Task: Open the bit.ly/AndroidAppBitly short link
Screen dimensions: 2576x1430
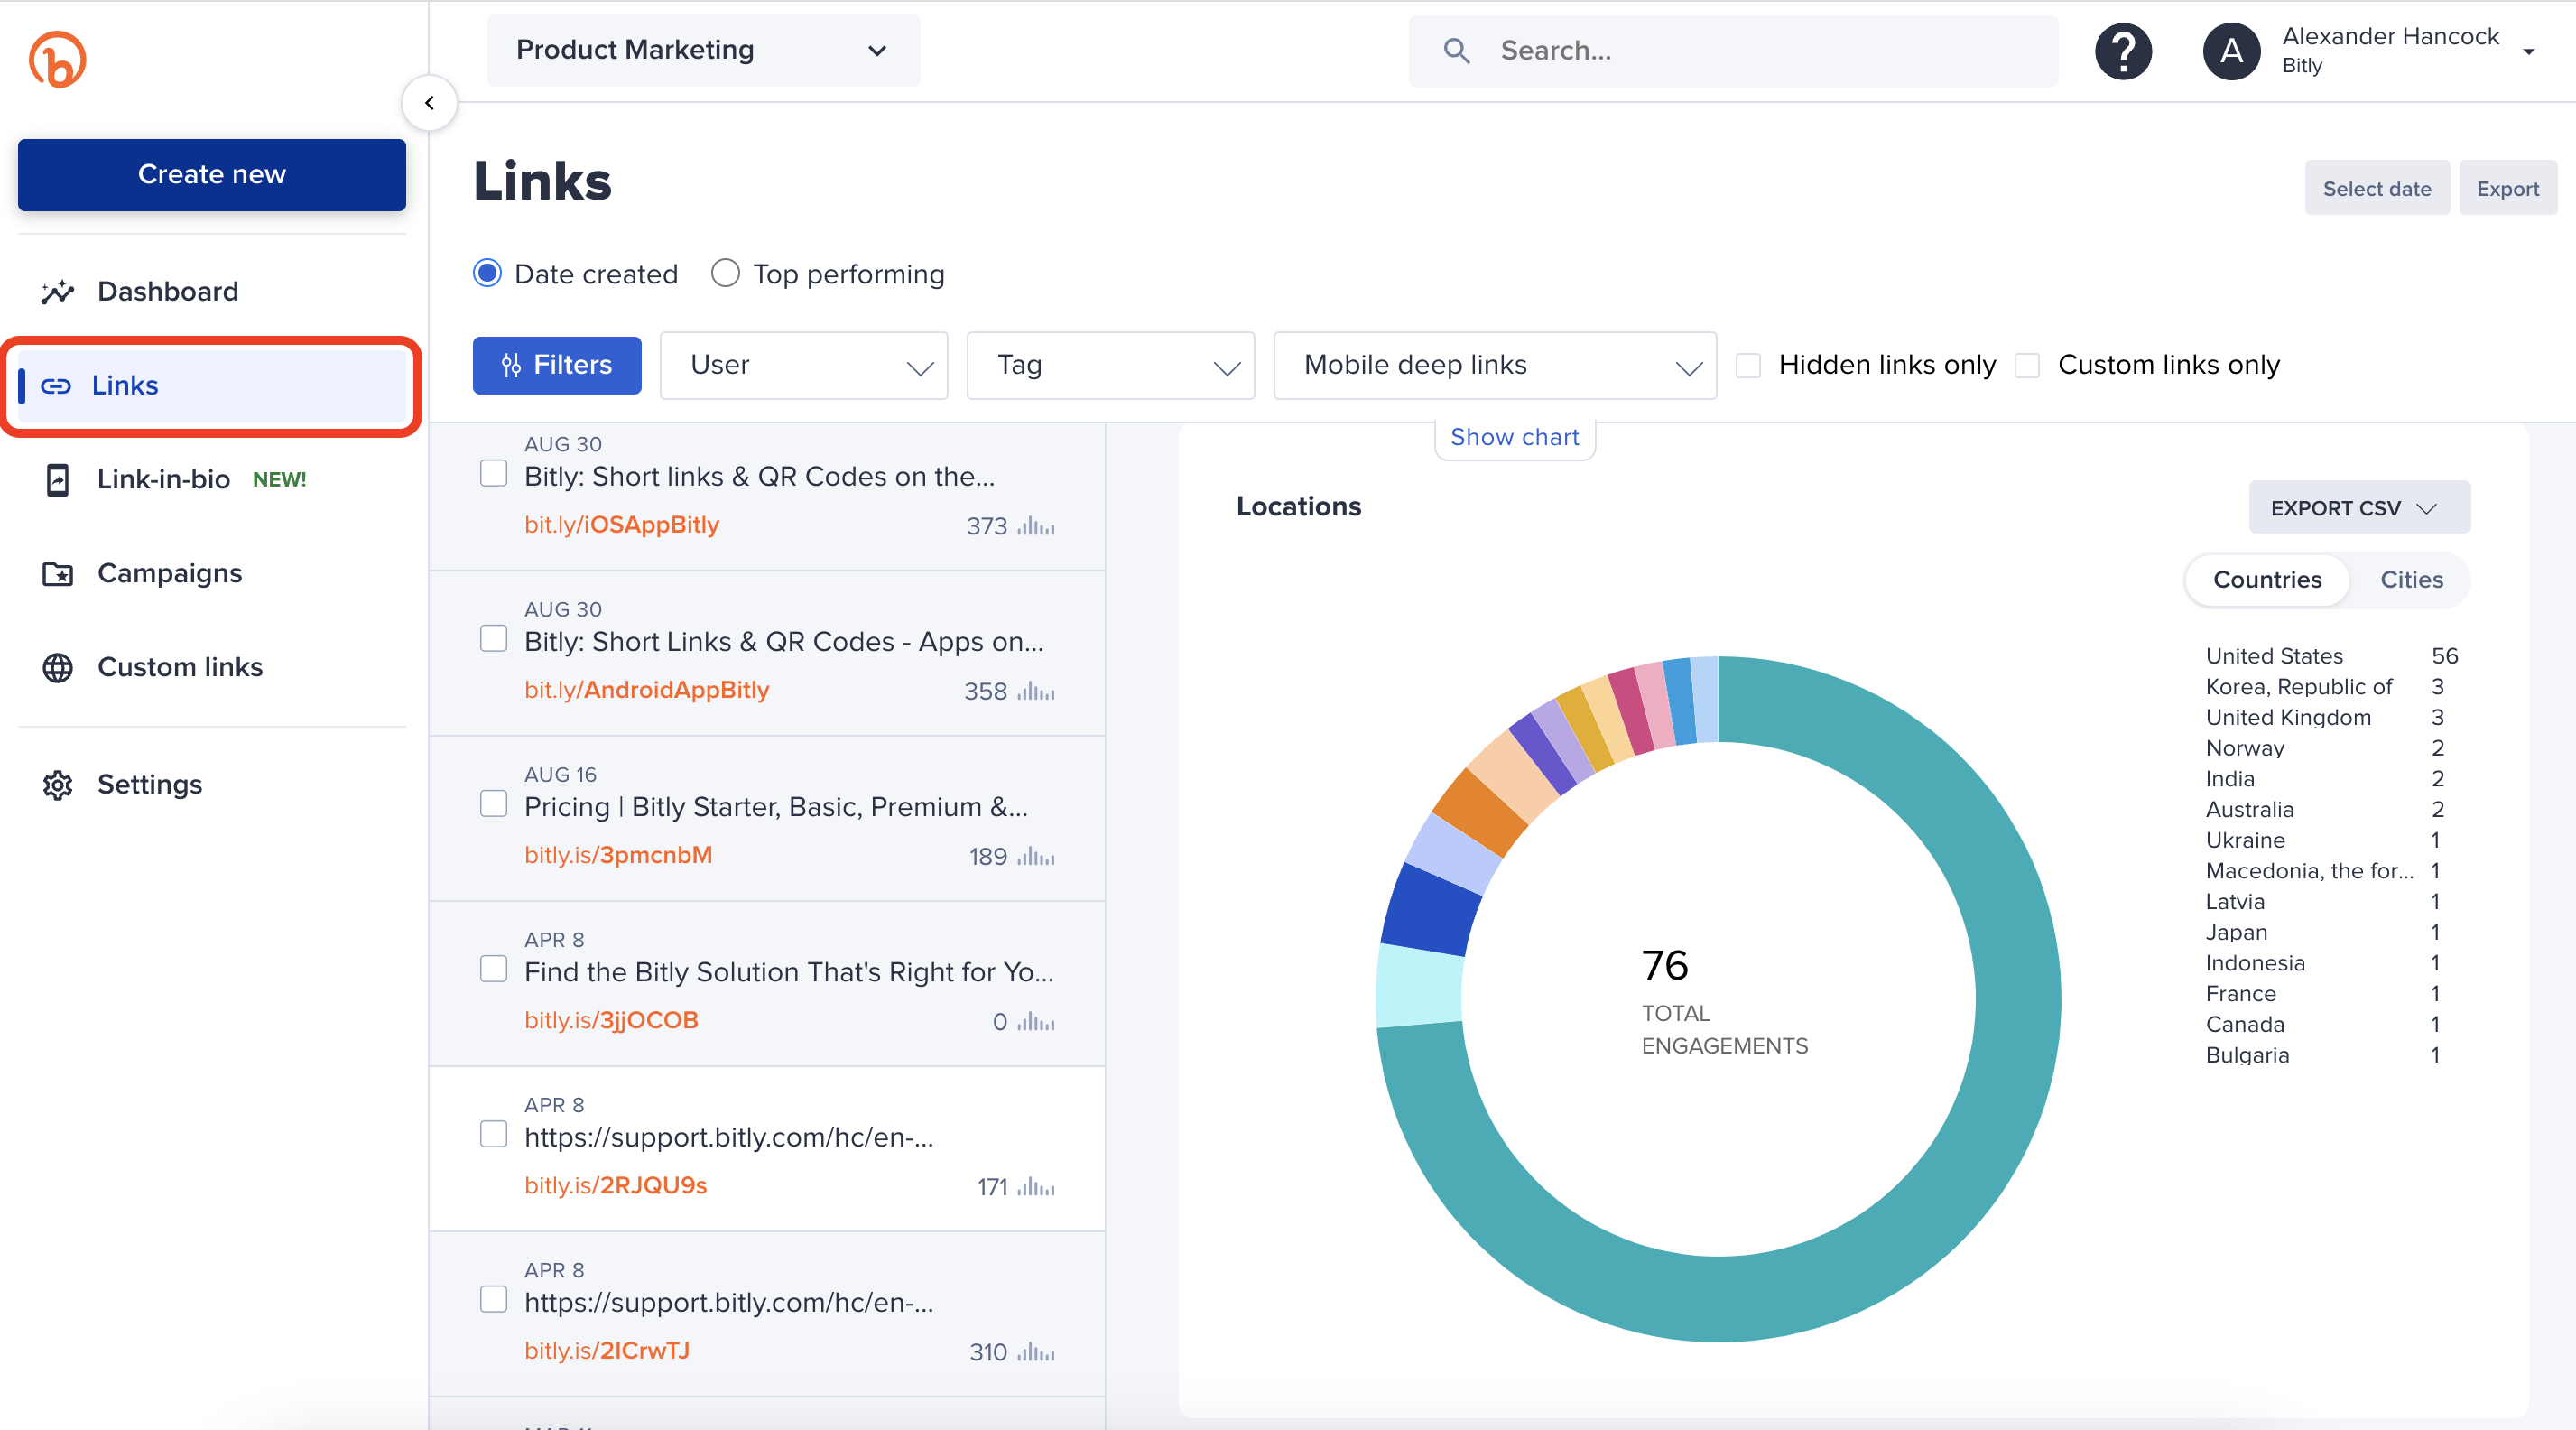Action: 646,689
